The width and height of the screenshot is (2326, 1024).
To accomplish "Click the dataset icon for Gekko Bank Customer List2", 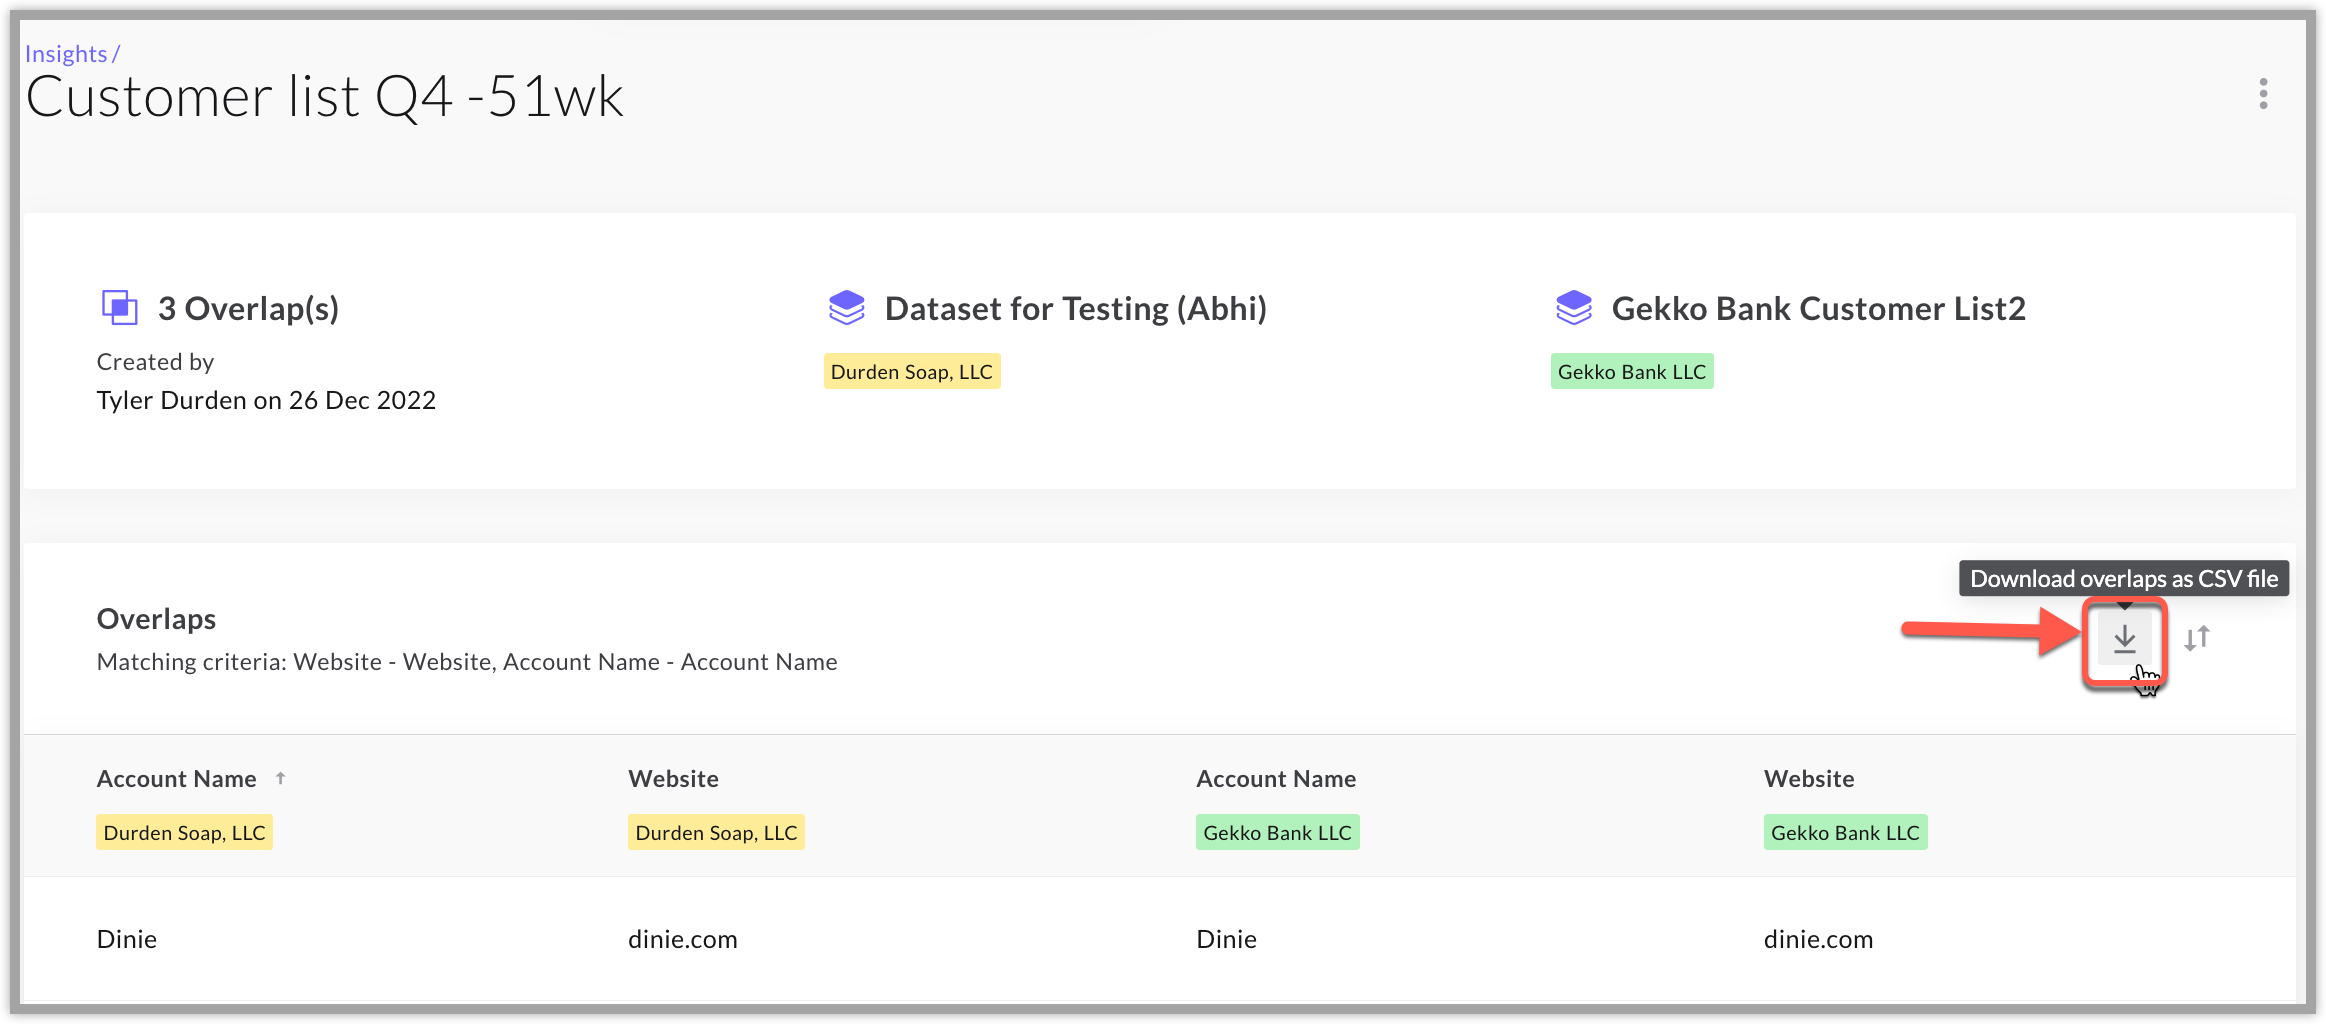I will pyautogui.click(x=1575, y=308).
